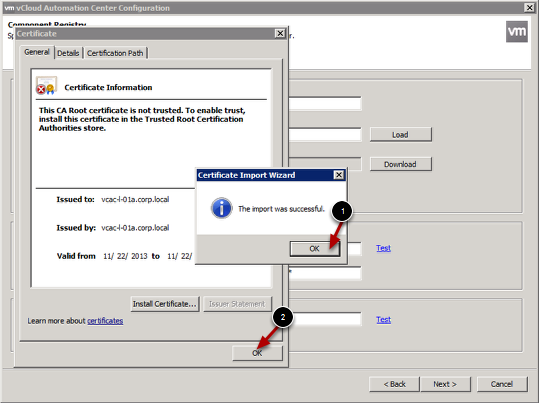Click the blue information icon in wizard dialog

pos(221,208)
